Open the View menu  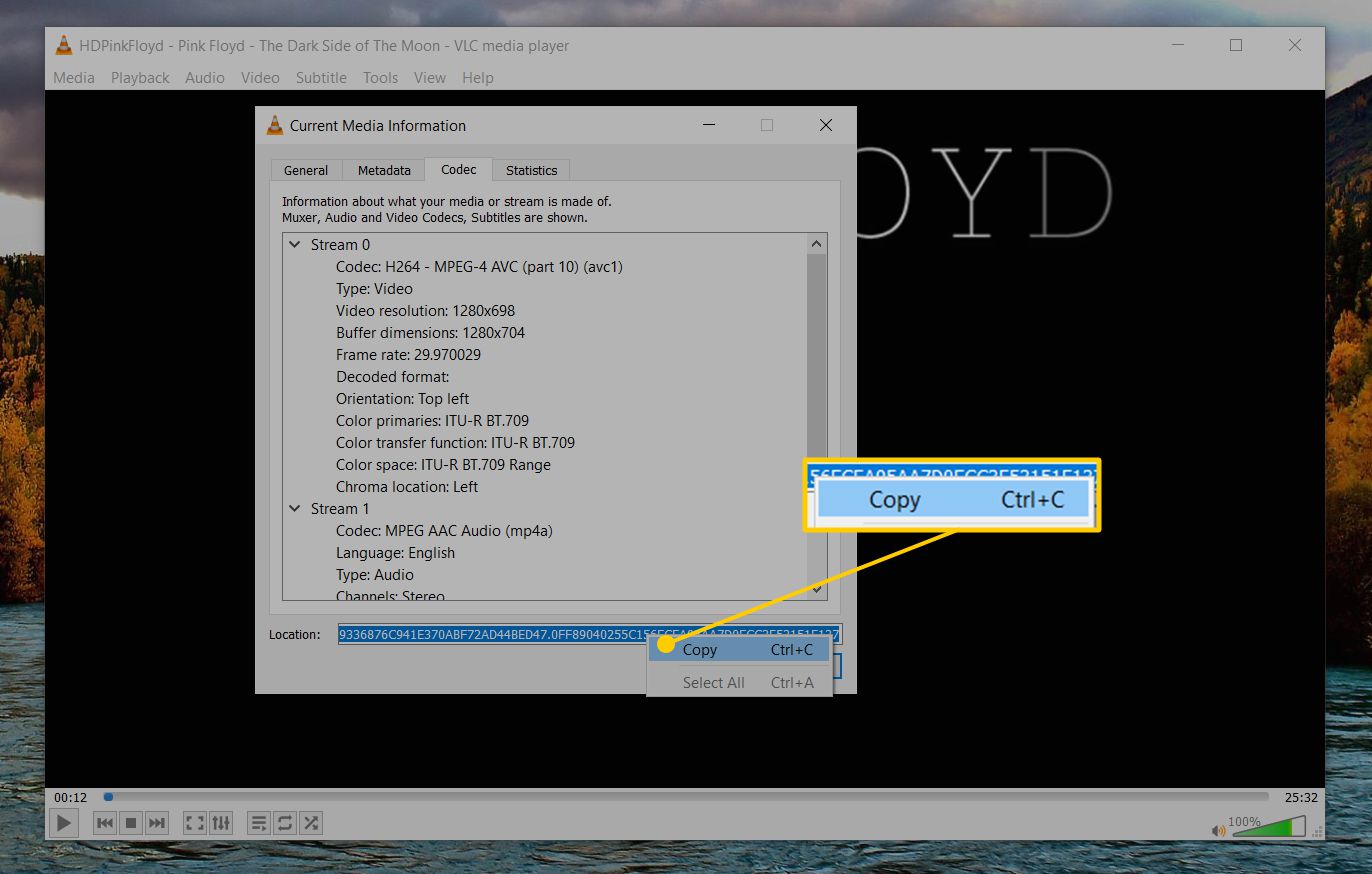(430, 77)
